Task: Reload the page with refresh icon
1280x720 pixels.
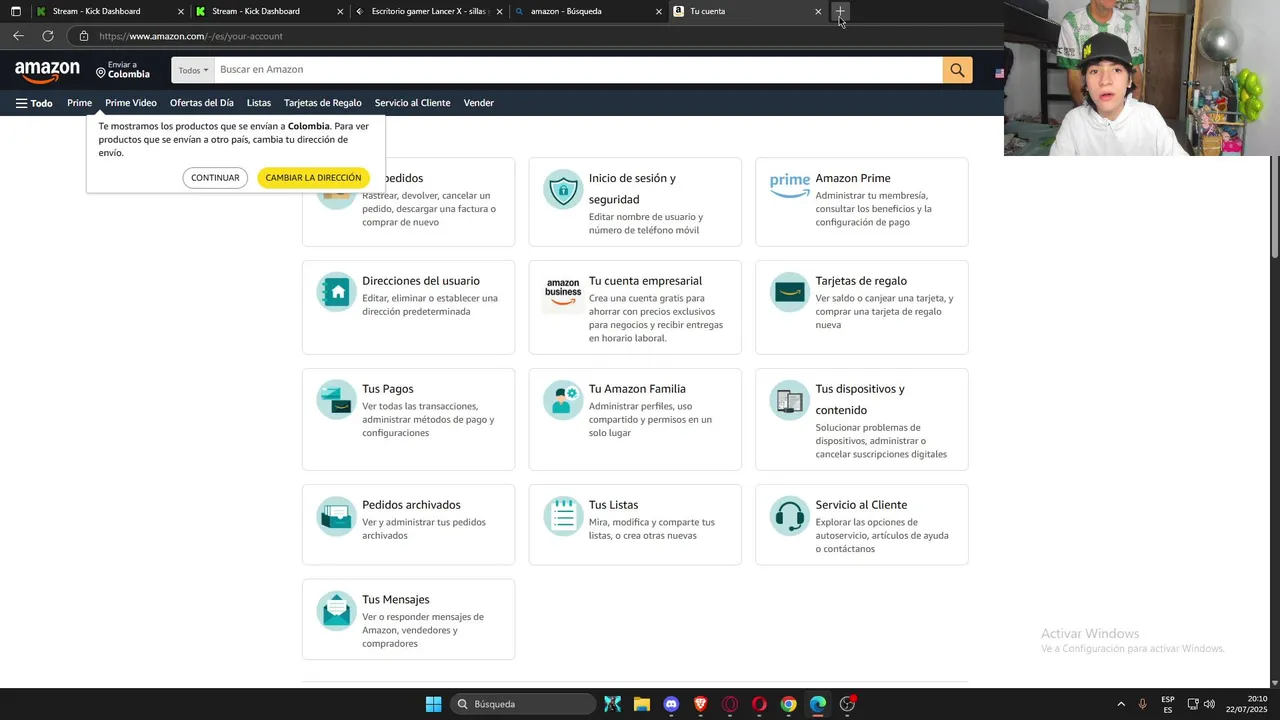Action: [47, 36]
